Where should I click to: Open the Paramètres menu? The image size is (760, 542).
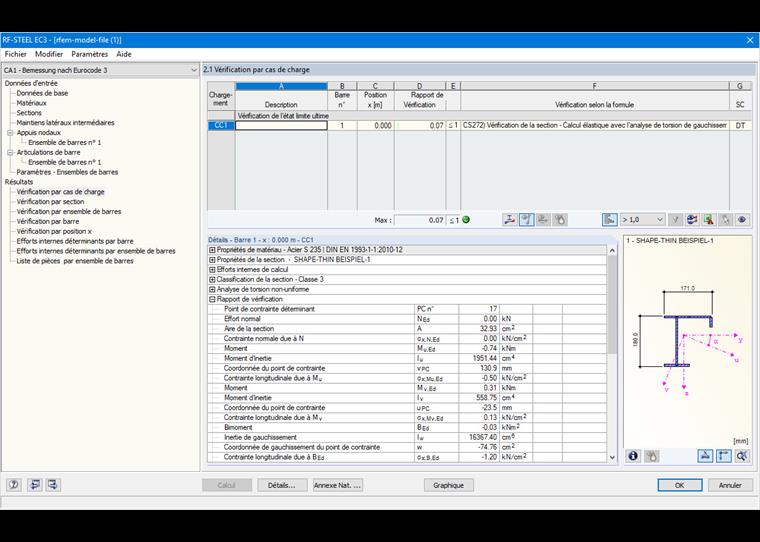click(x=90, y=54)
